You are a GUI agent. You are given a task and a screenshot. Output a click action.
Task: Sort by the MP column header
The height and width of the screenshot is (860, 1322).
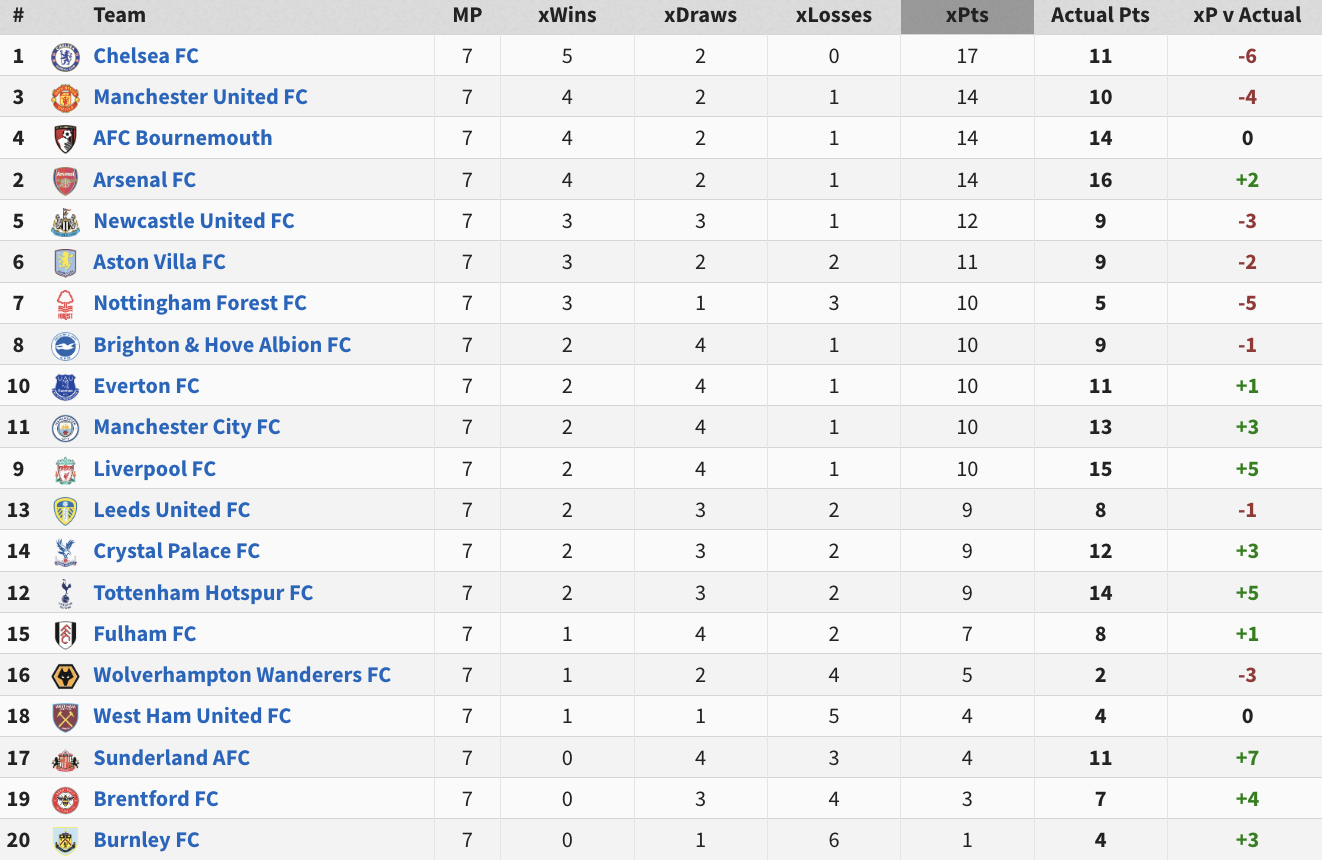point(467,16)
